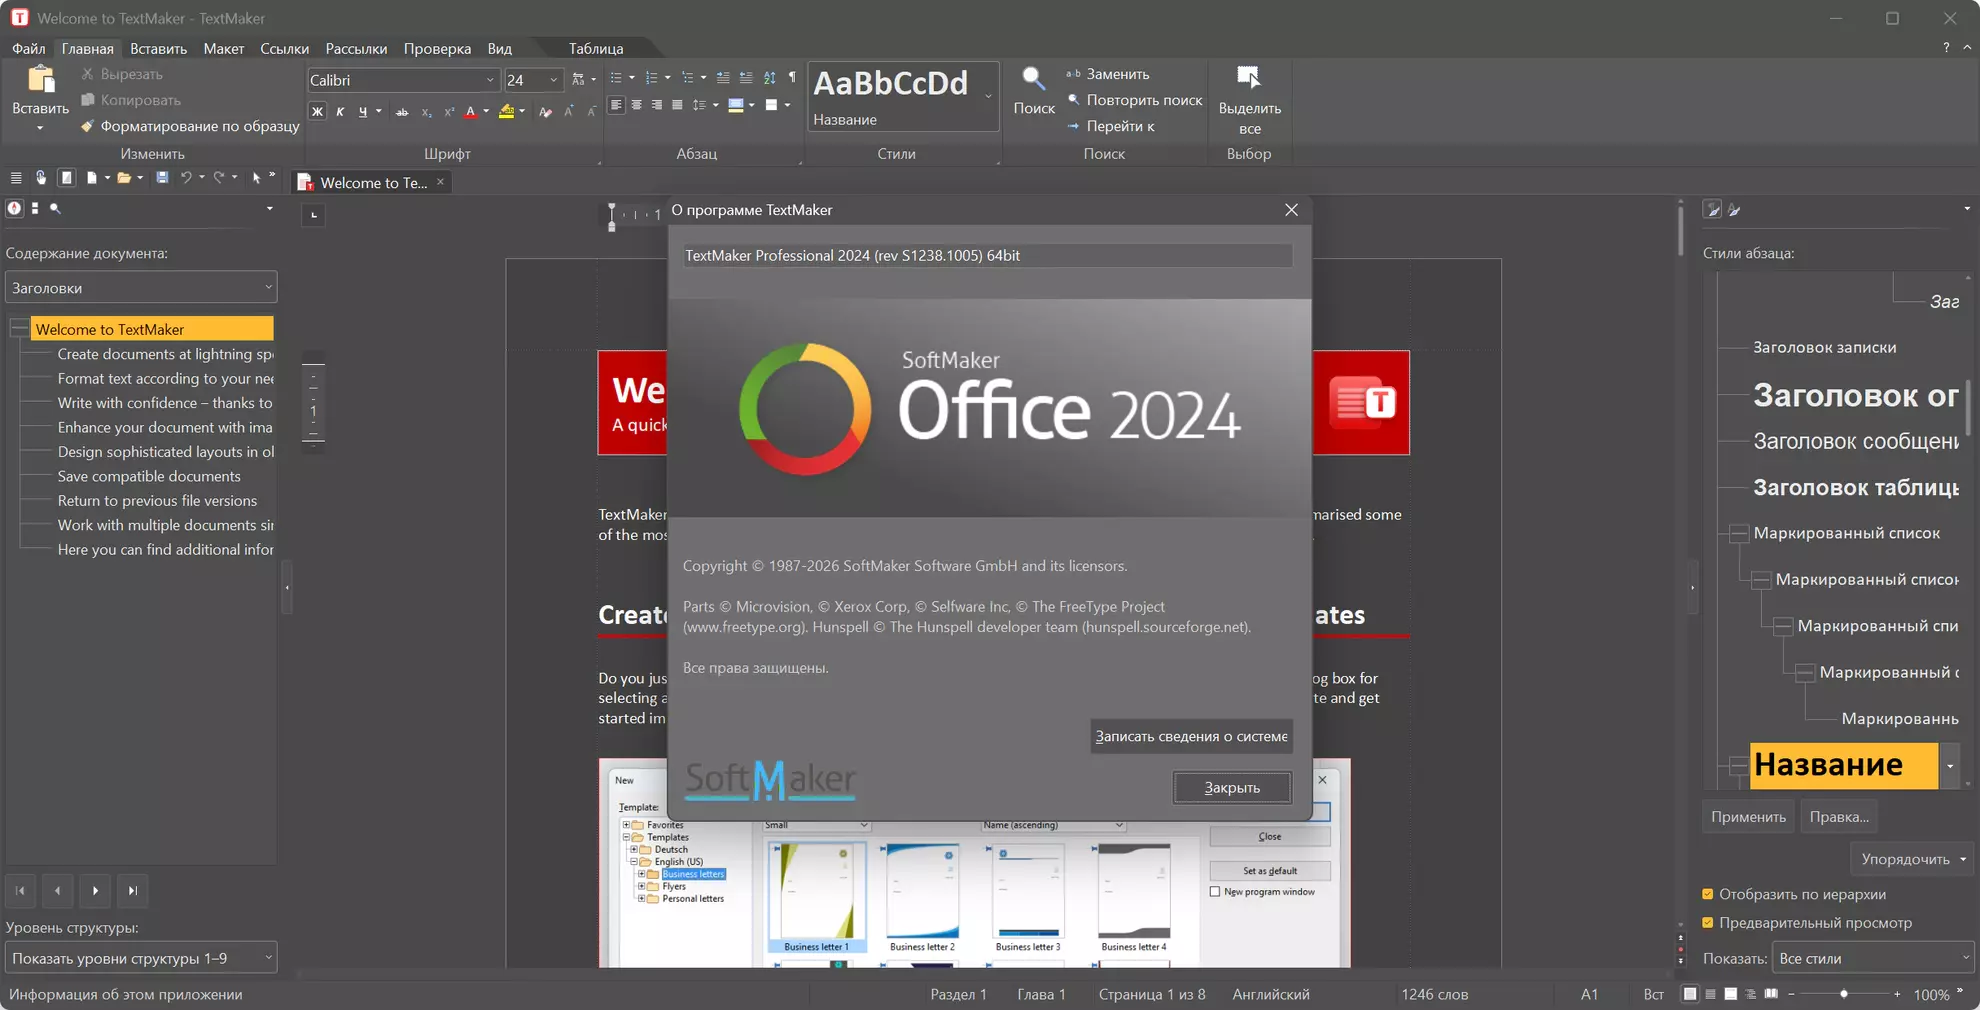This screenshot has height=1010, width=1980.
Task: Open the font size 24 dropdown
Action: click(x=554, y=80)
